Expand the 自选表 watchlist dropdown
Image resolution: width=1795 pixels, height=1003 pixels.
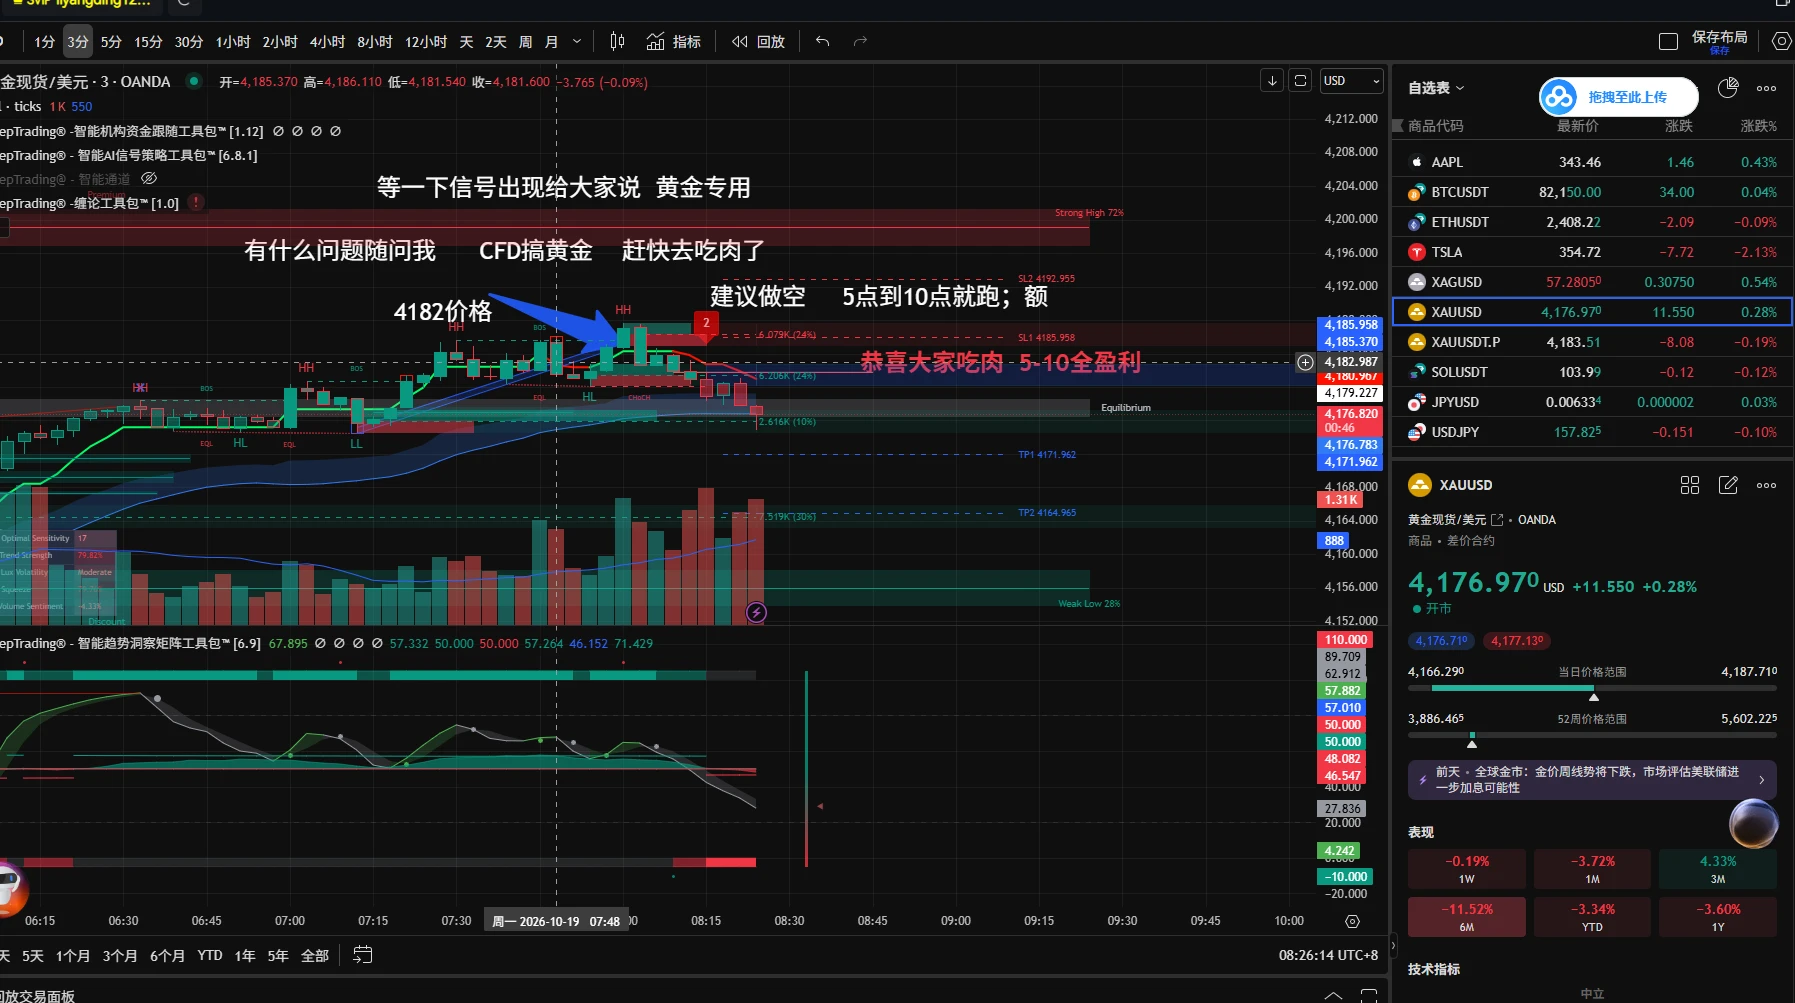(1436, 88)
